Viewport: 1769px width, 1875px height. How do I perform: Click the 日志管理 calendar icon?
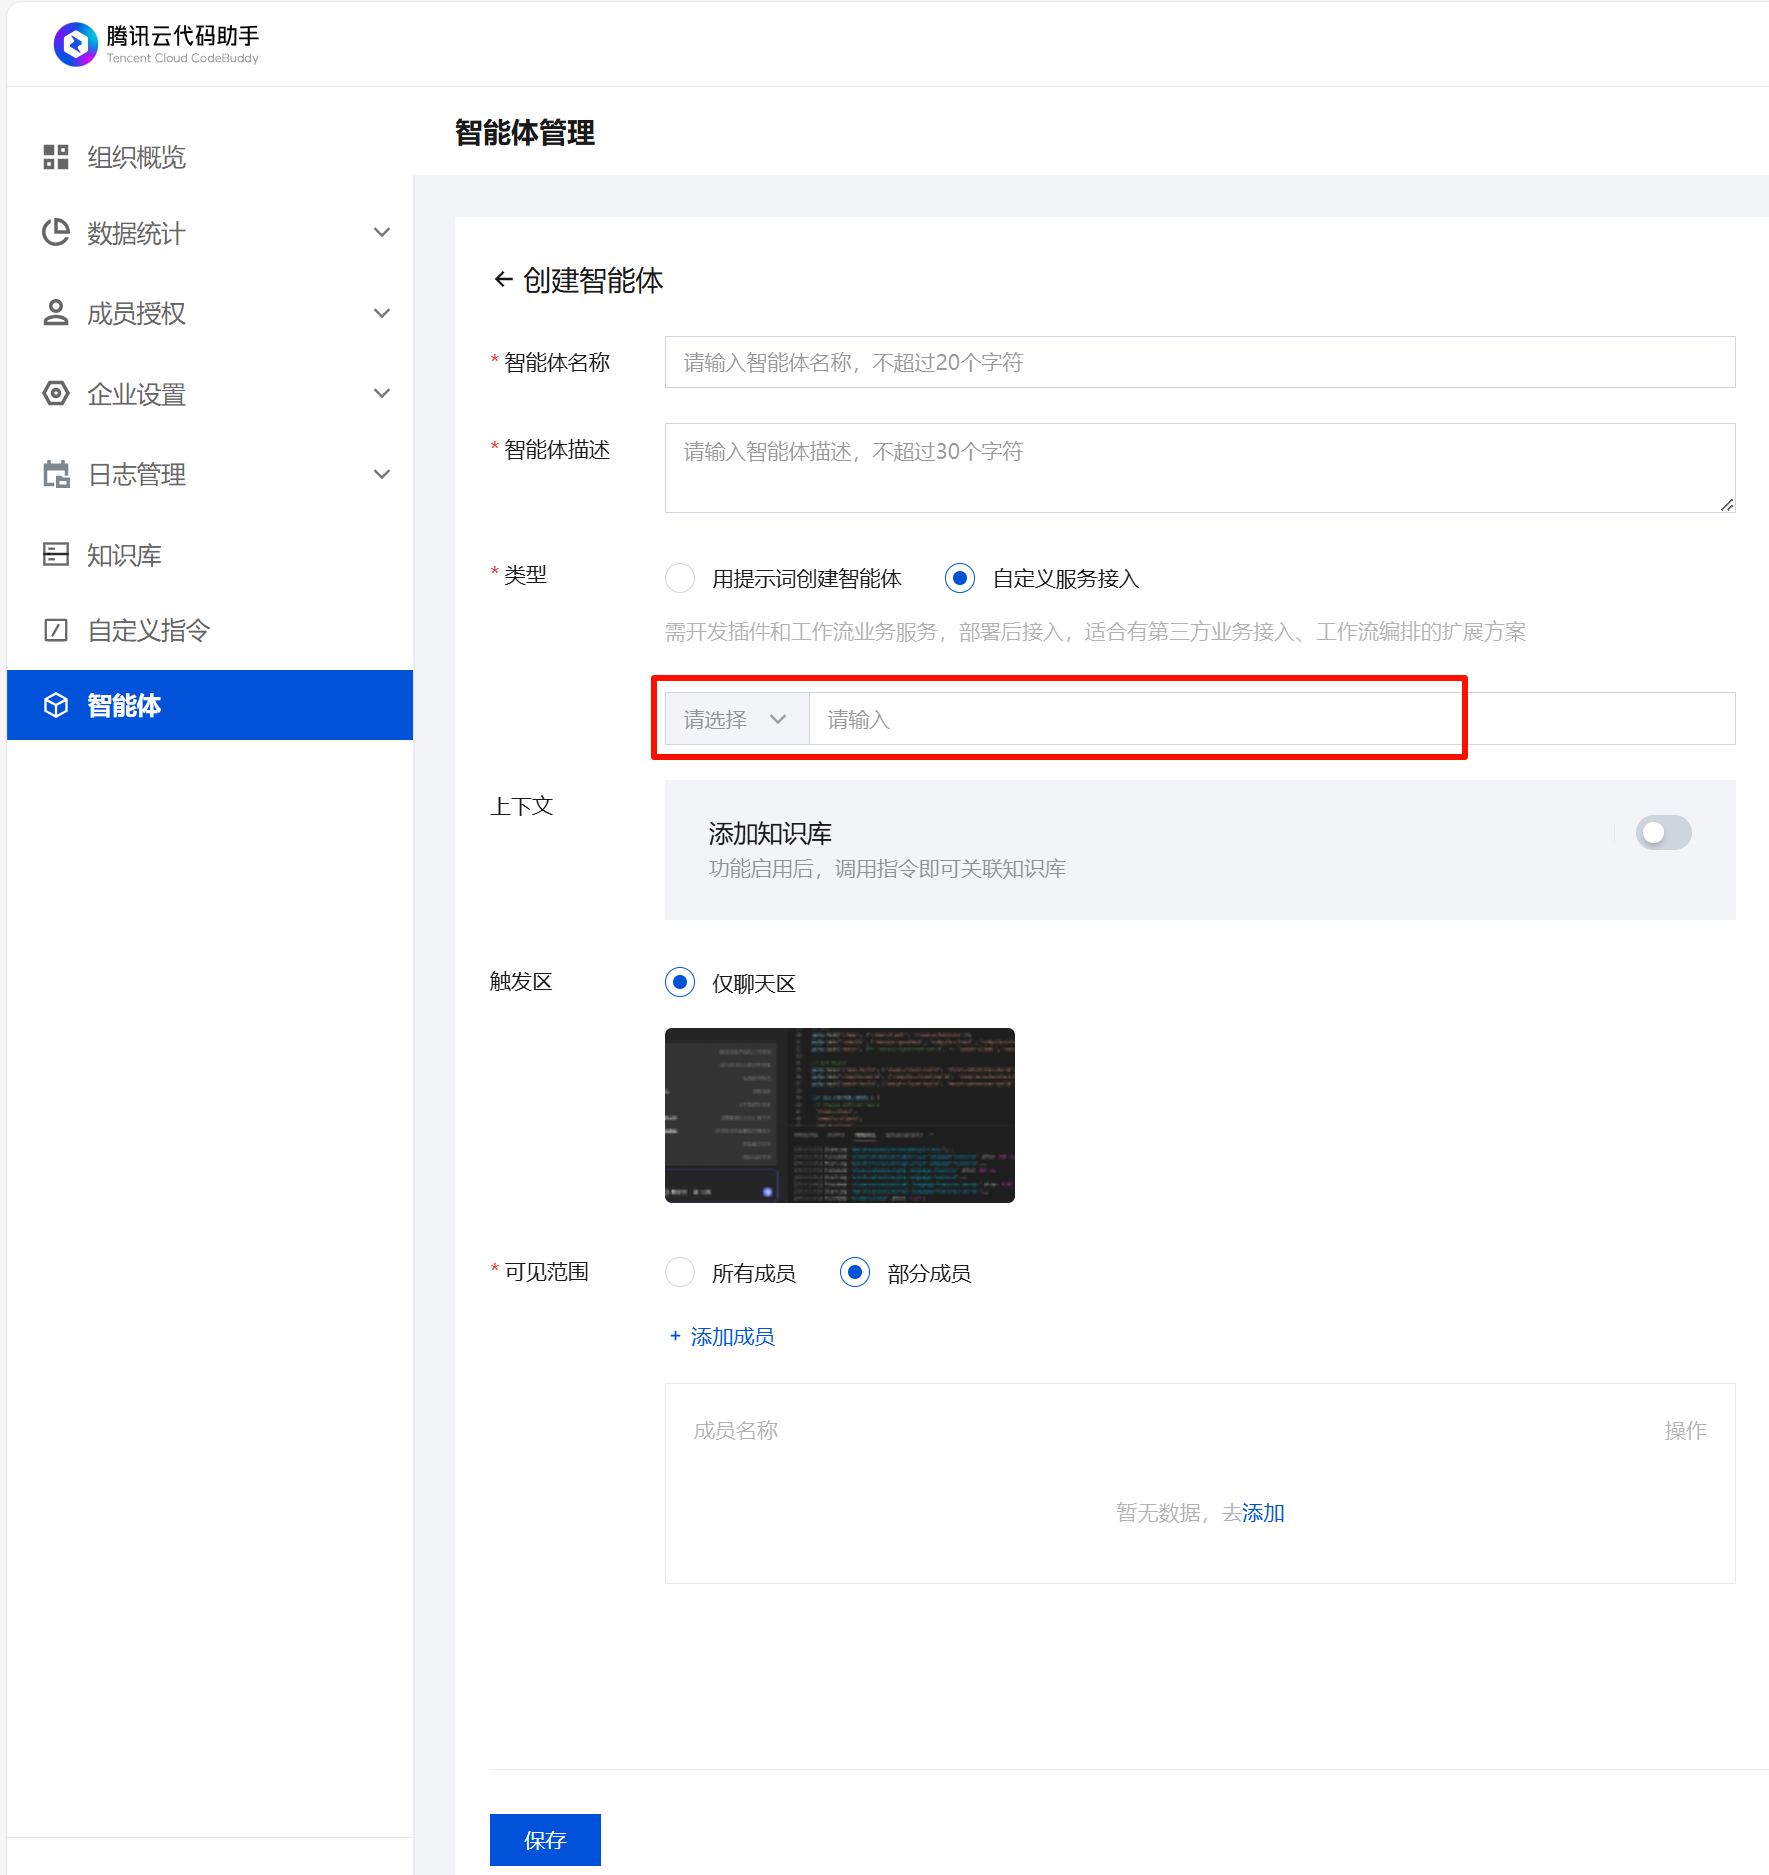(x=56, y=474)
